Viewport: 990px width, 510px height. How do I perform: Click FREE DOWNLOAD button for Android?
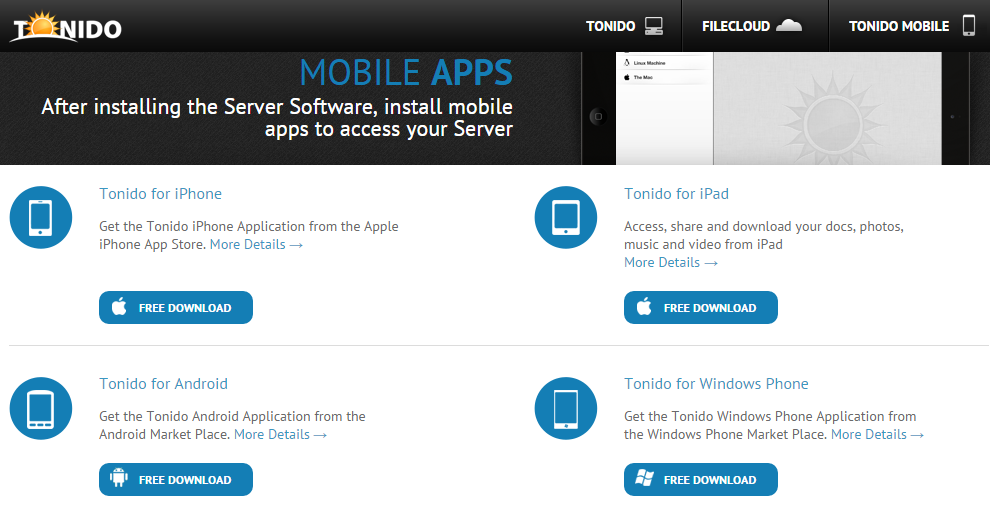tap(176, 480)
